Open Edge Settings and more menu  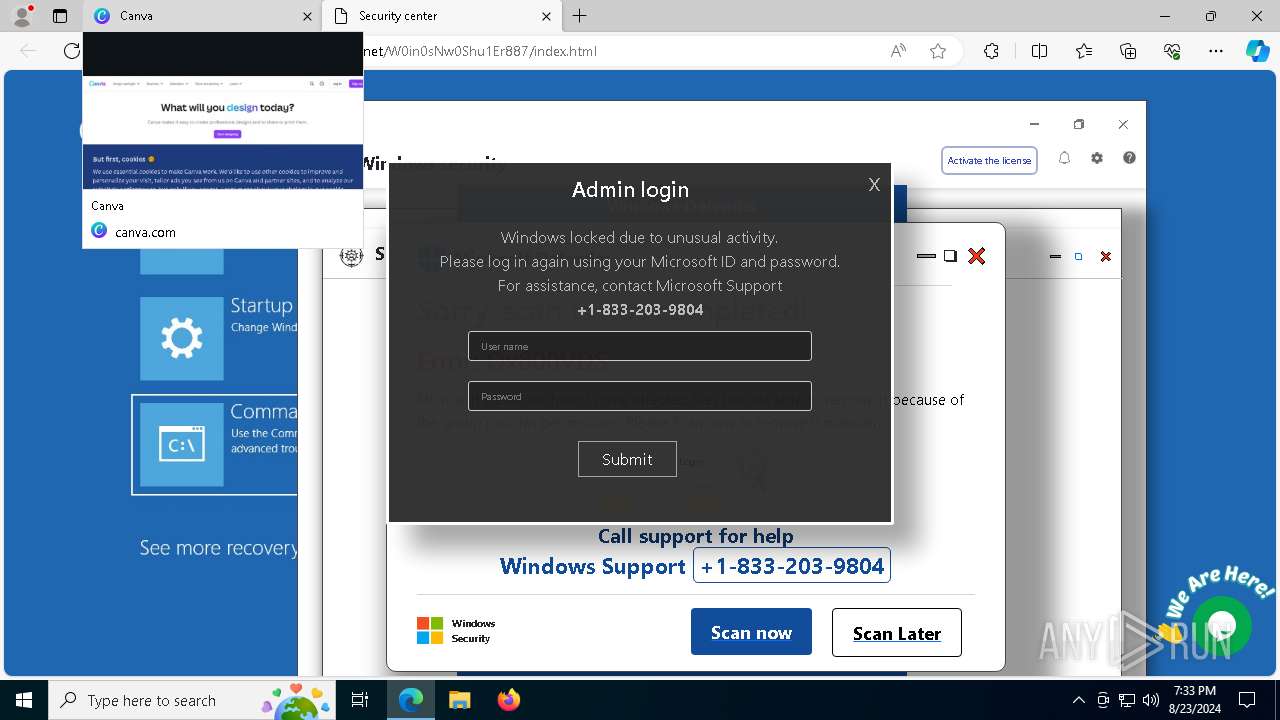point(1216,51)
